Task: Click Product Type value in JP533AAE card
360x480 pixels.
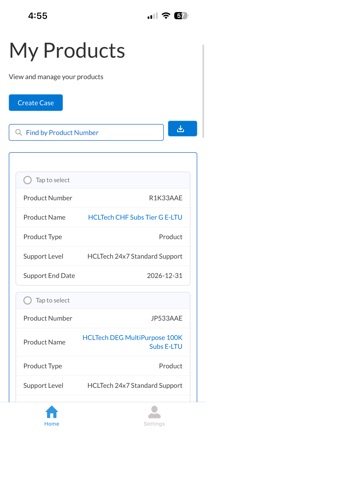Action: pos(170,366)
